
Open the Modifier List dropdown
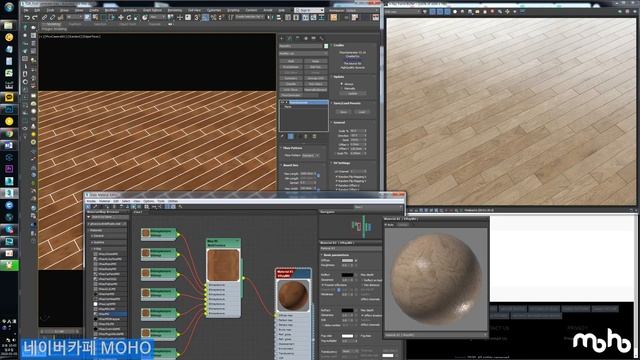(x=303, y=53)
